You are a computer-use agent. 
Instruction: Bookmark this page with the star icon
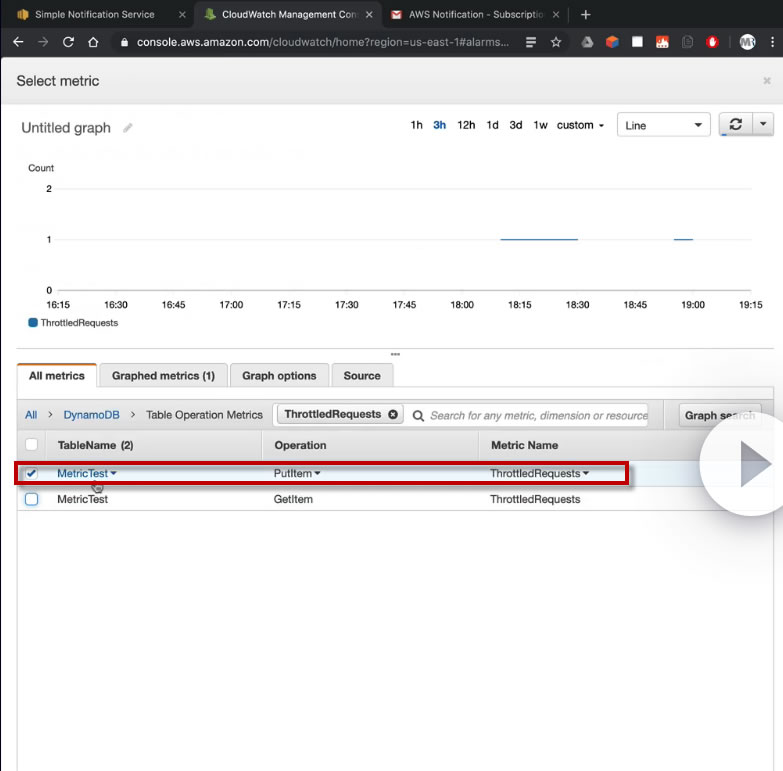pyautogui.click(x=556, y=42)
